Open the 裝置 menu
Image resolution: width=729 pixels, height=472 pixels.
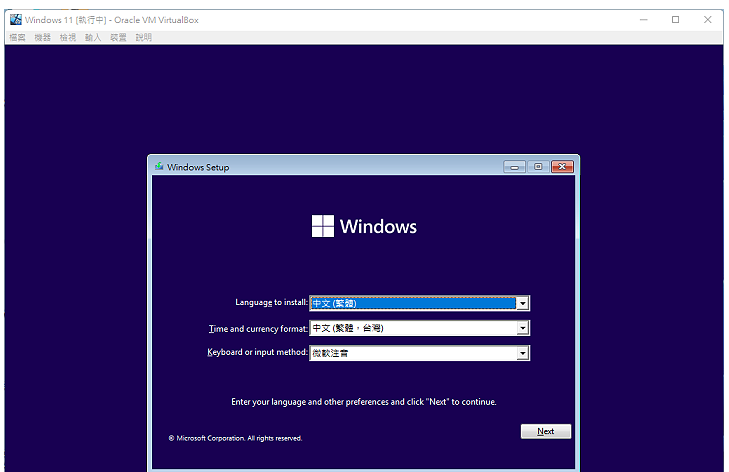[x=118, y=37]
